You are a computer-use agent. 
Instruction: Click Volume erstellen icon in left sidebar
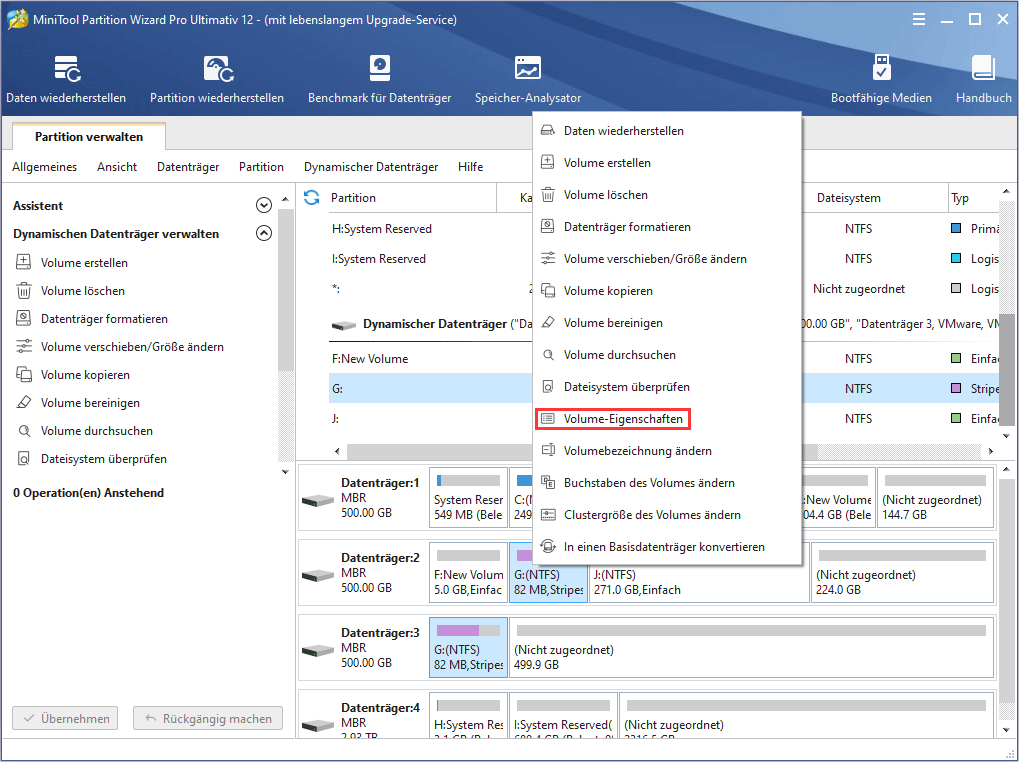23,262
